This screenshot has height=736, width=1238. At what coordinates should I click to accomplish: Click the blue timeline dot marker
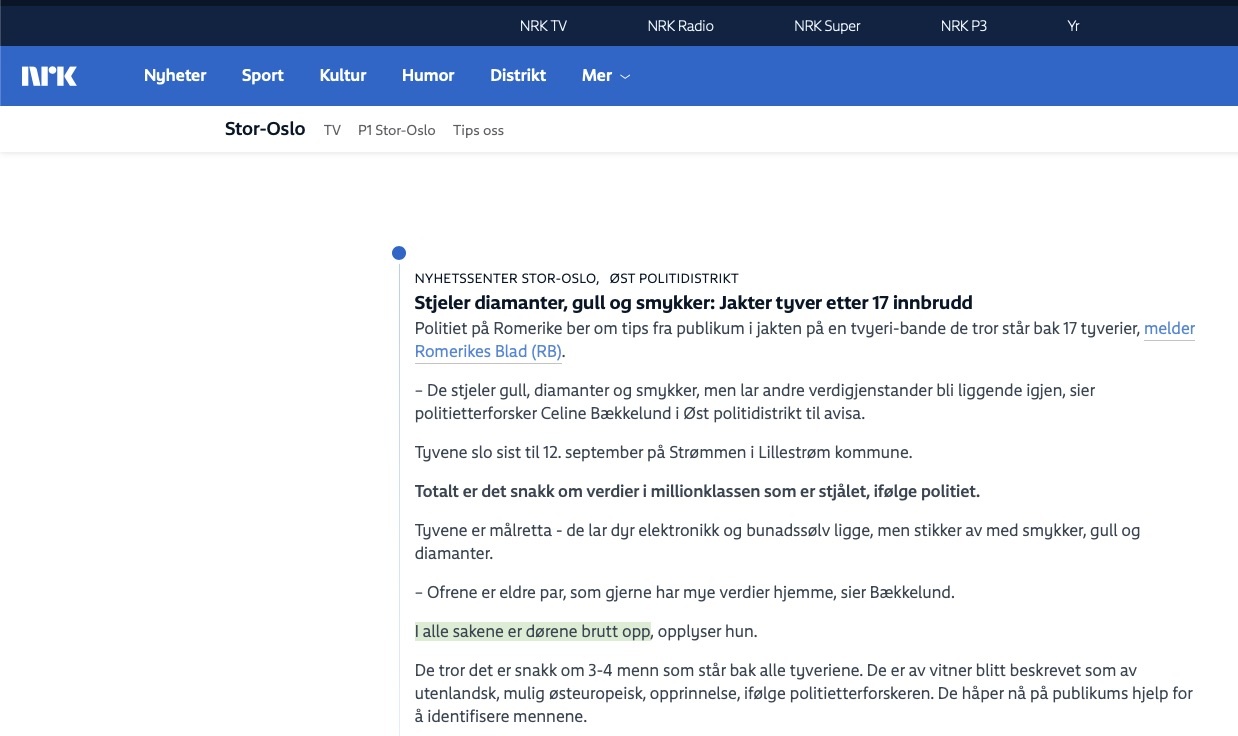[399, 253]
